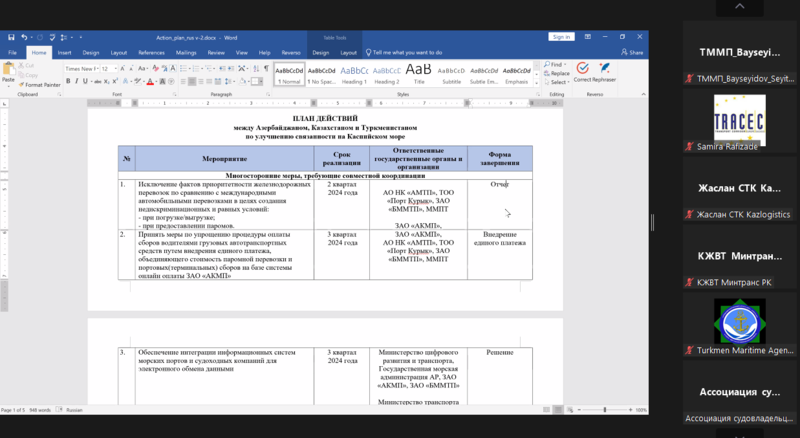Center the paragraph text
This screenshot has height=438, width=800.
(x=192, y=81)
